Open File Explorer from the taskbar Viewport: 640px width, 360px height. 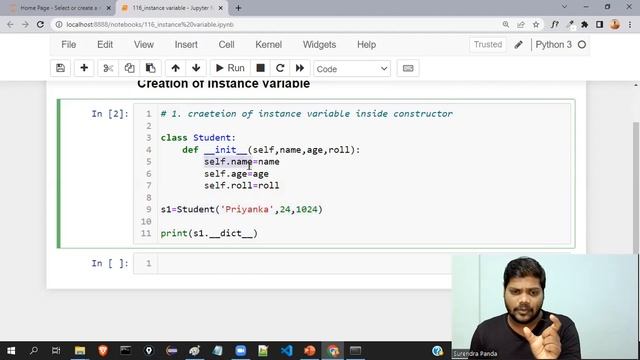[80, 351]
